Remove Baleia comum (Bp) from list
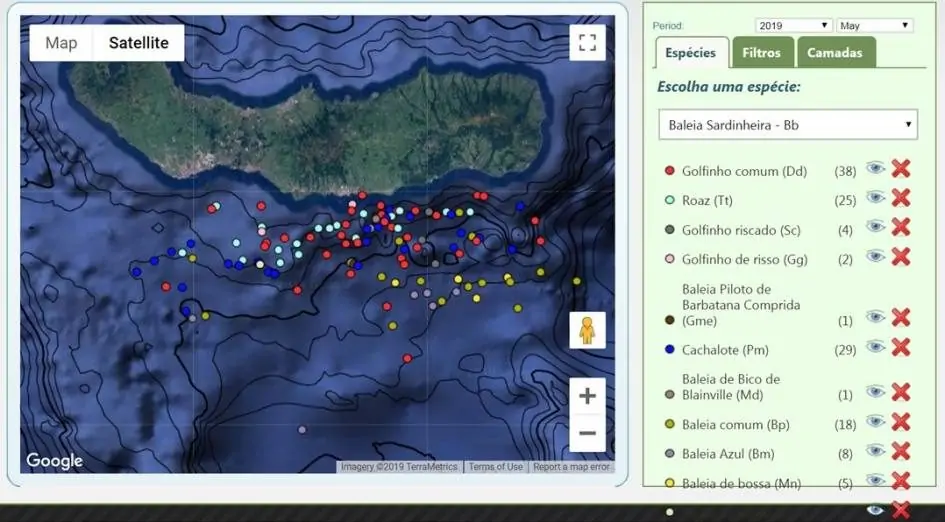Image resolution: width=945 pixels, height=522 pixels. [900, 422]
